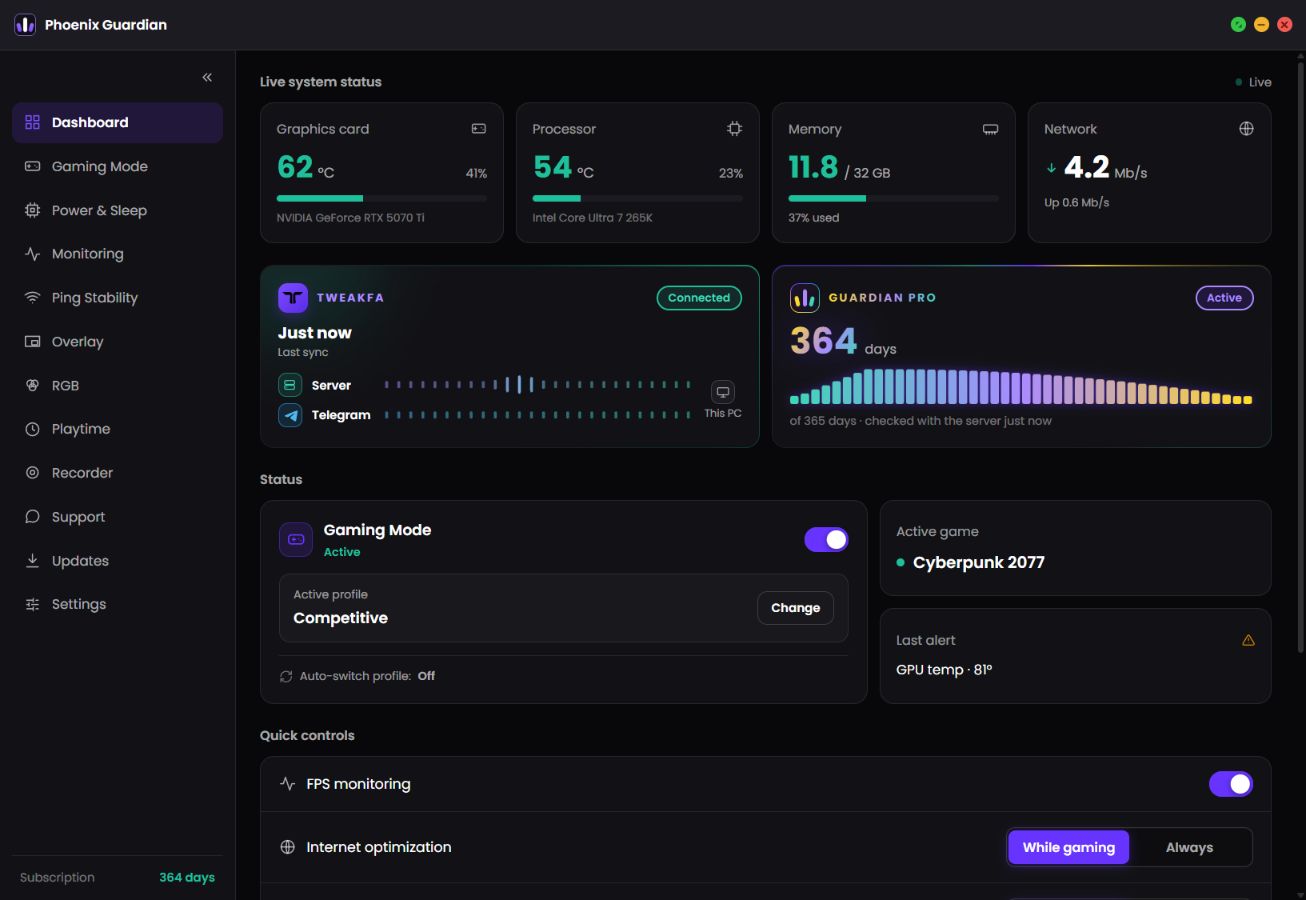Click the Just now last sync text

tap(314, 333)
